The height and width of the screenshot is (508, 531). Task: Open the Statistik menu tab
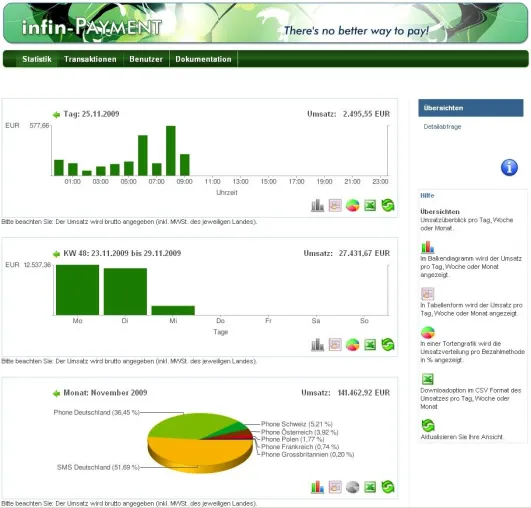[37, 59]
